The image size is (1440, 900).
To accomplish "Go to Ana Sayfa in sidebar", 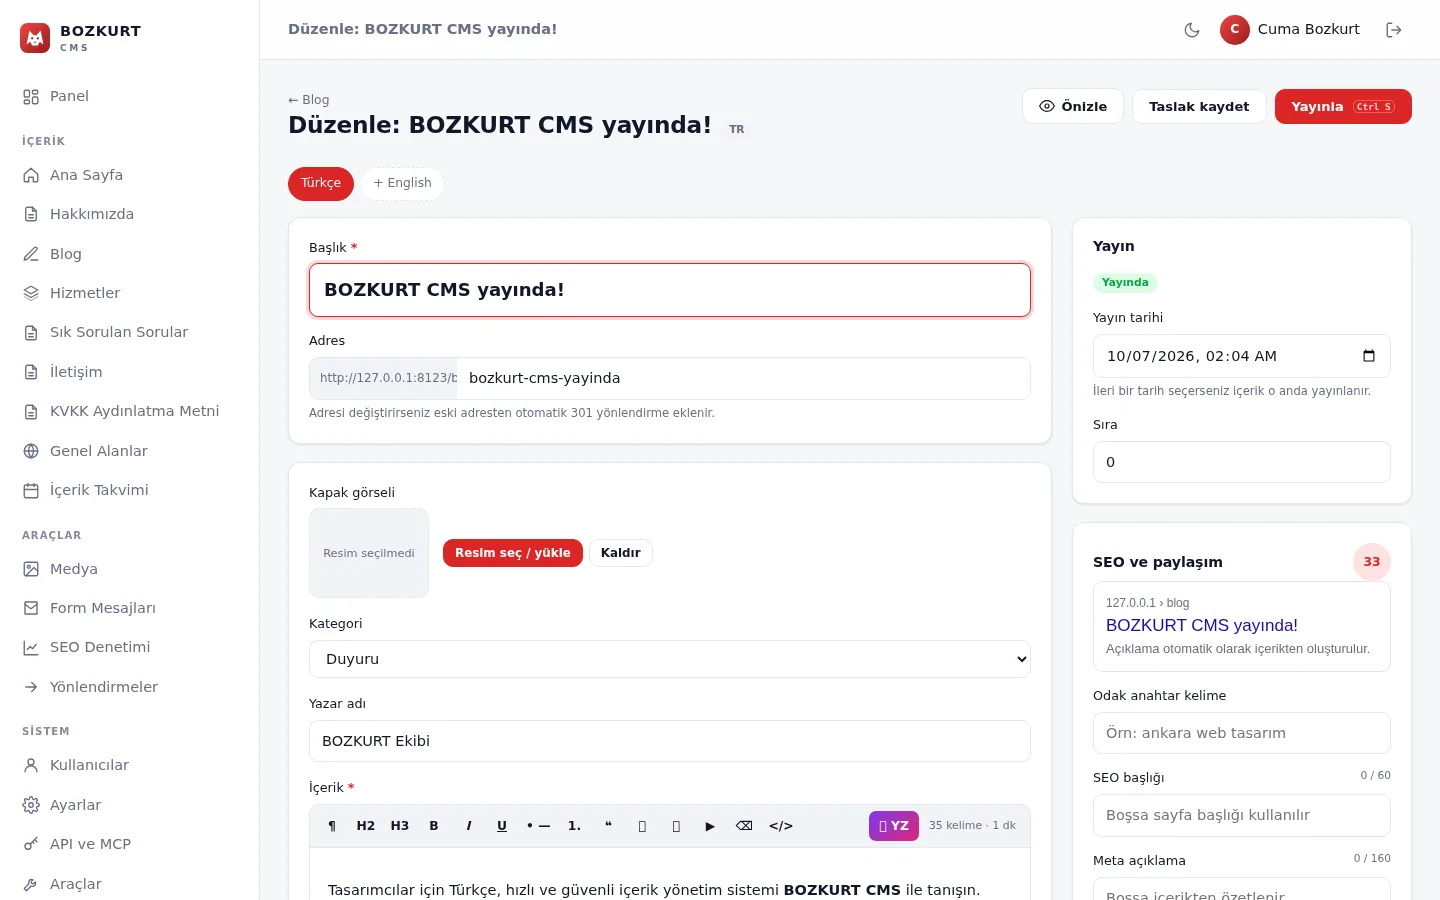I will pos(129,175).
